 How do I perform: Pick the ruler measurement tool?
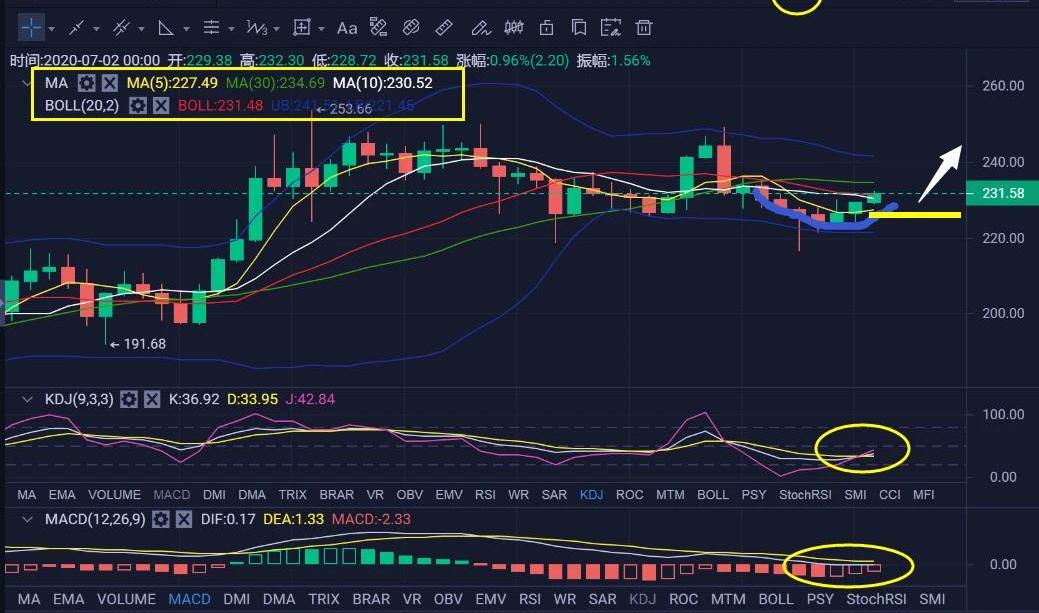tap(444, 27)
